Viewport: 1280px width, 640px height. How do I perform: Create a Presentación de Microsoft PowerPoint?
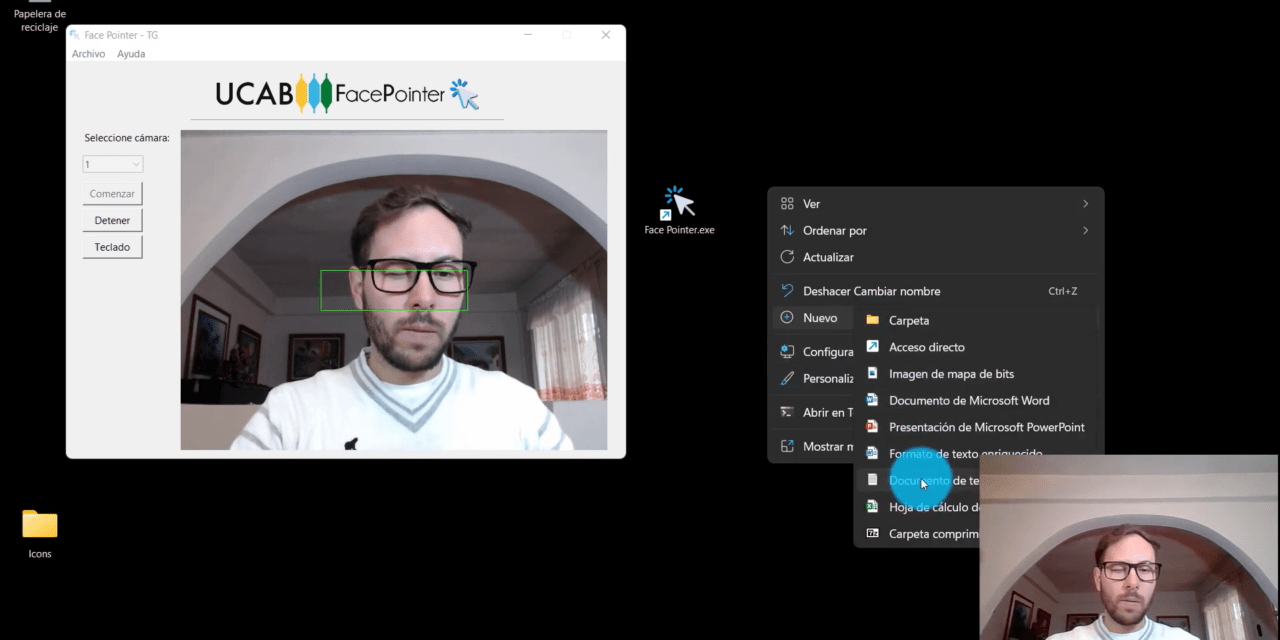(985, 427)
